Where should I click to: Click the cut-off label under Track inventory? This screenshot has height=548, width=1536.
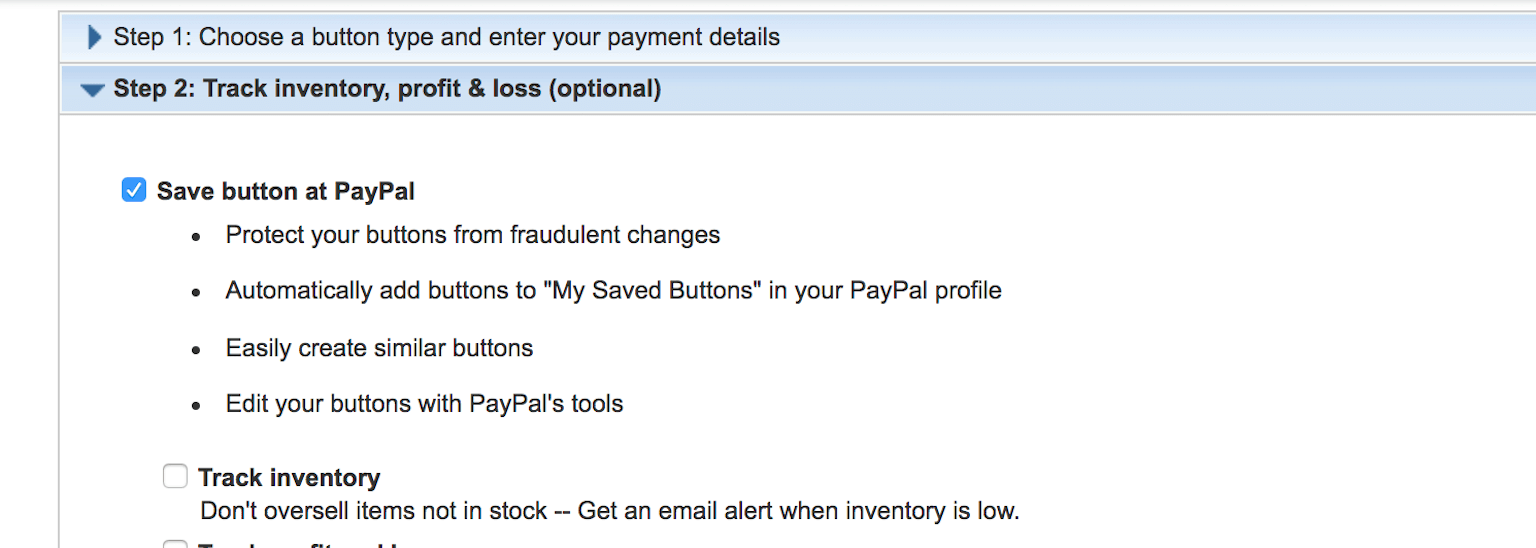(298, 545)
